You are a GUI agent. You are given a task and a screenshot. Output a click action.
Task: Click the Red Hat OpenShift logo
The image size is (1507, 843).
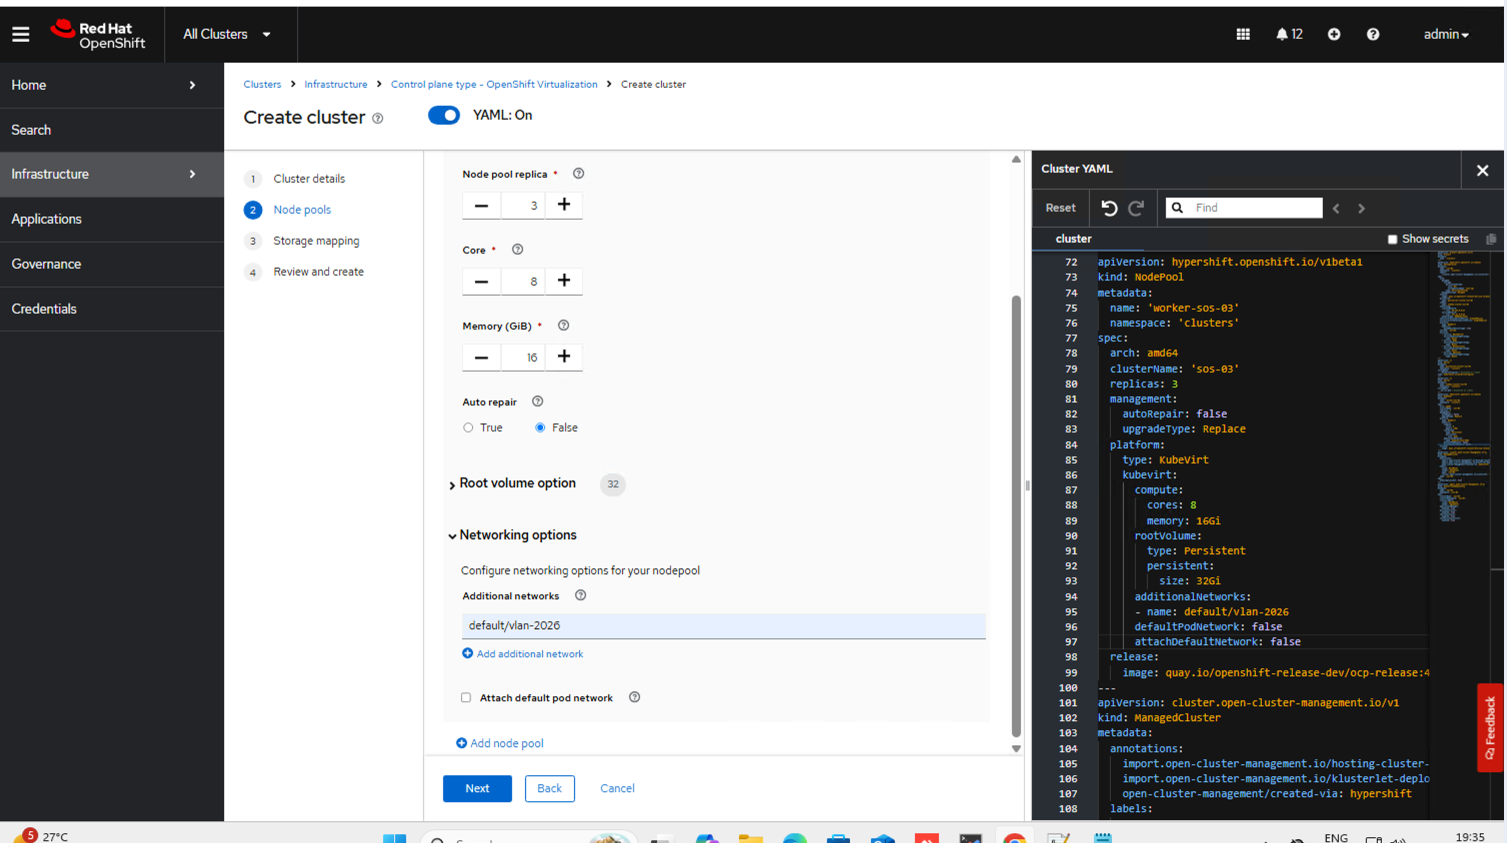click(98, 35)
